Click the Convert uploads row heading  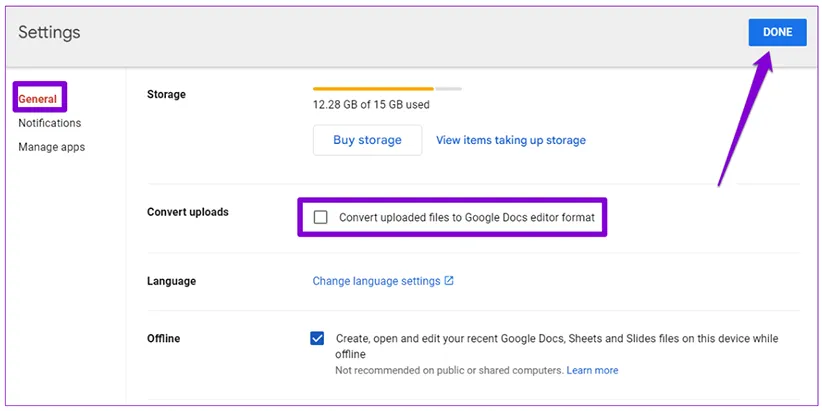pos(187,213)
